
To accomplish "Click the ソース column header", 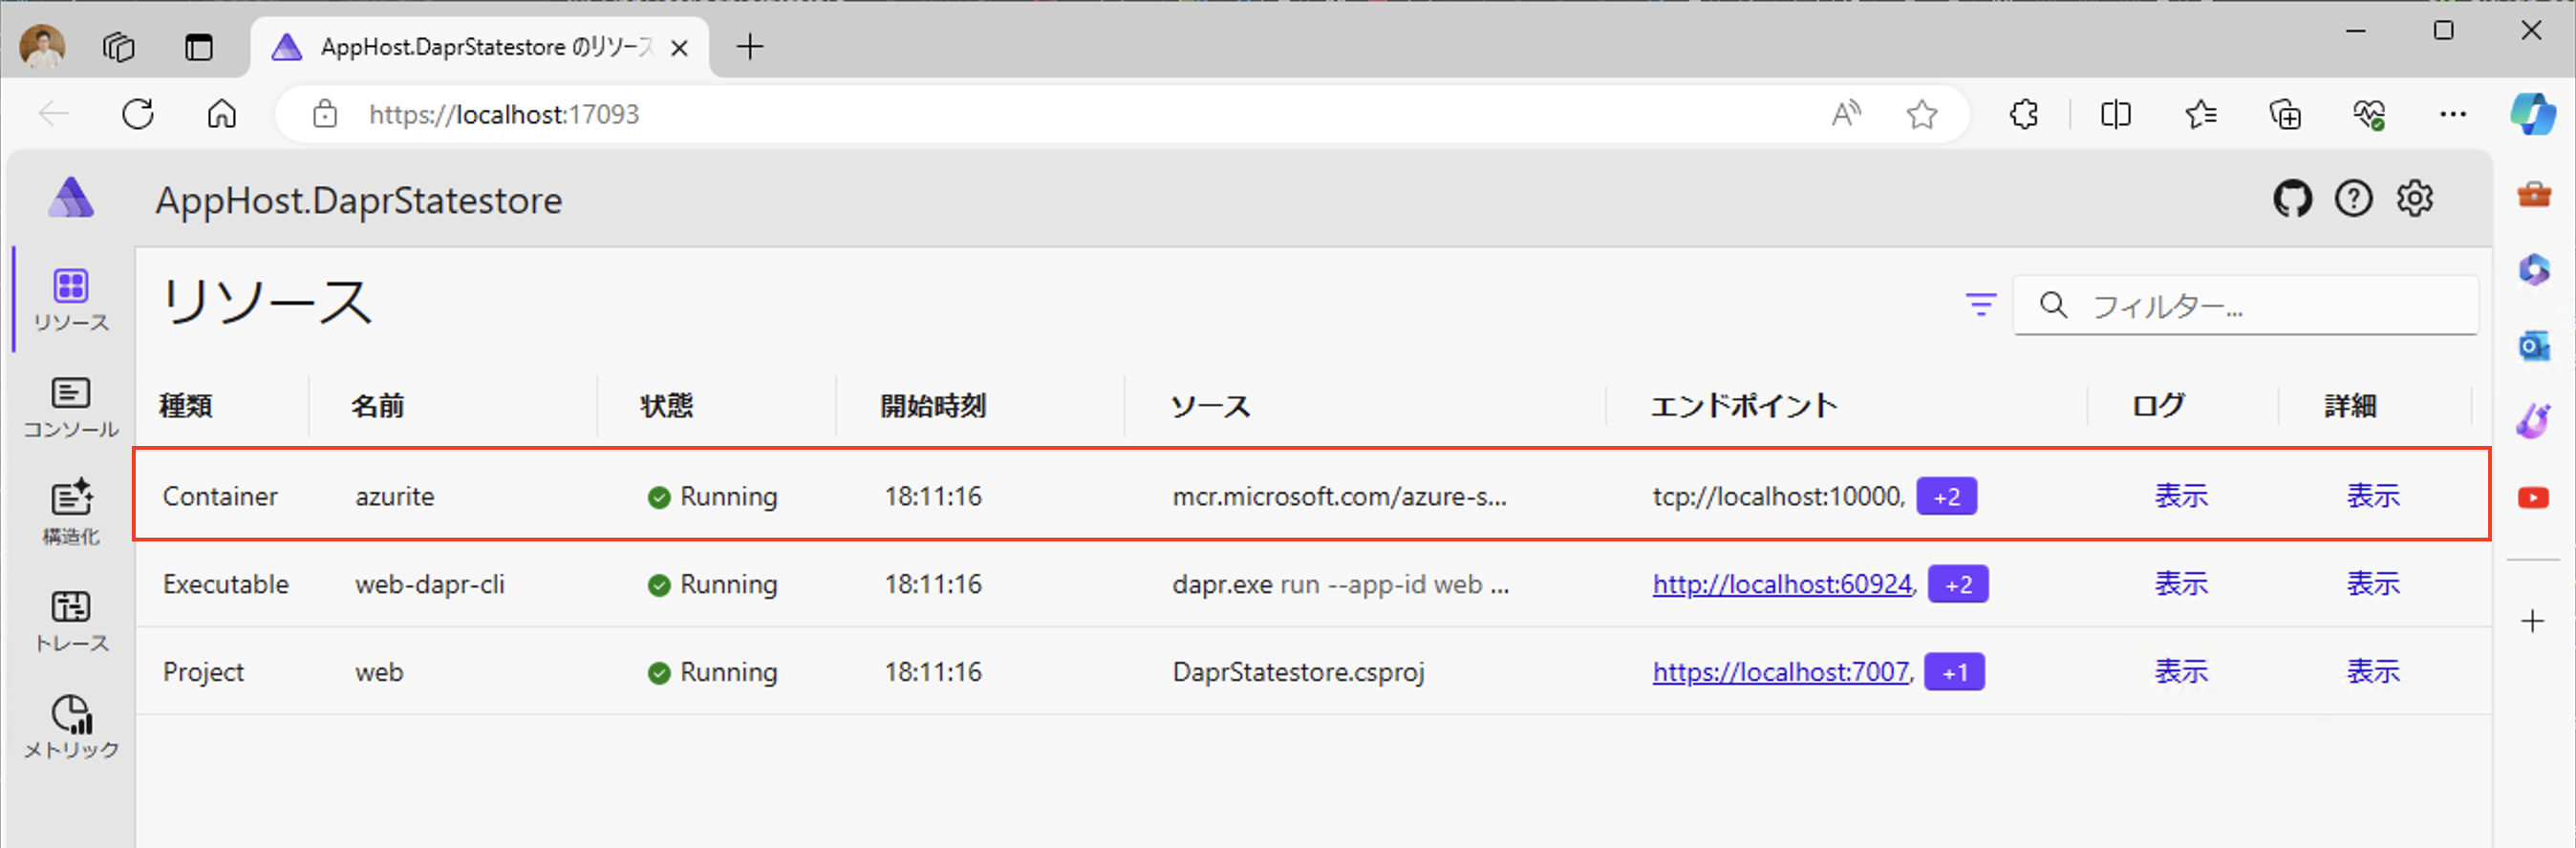I will (1210, 406).
